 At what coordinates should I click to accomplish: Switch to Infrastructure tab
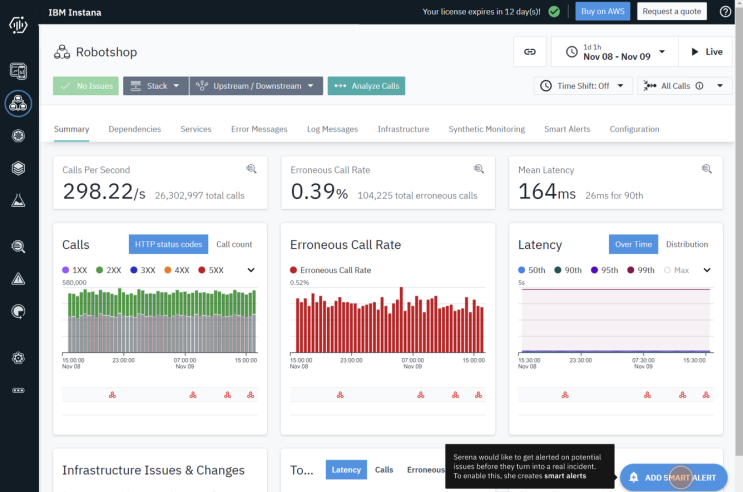click(x=403, y=129)
